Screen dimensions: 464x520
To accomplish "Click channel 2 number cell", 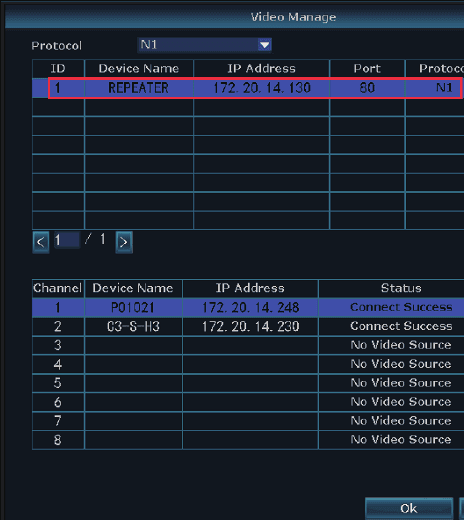I will coord(58,326).
